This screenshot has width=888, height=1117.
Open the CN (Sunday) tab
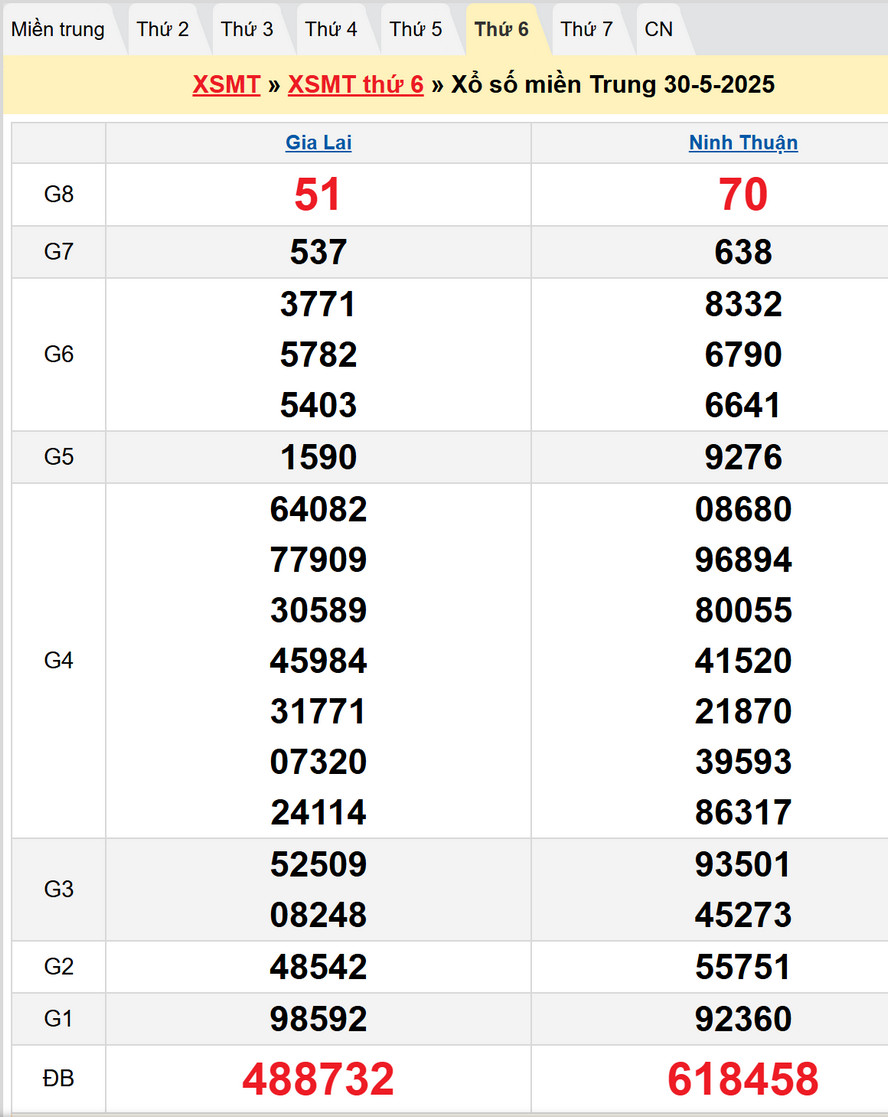tap(659, 29)
